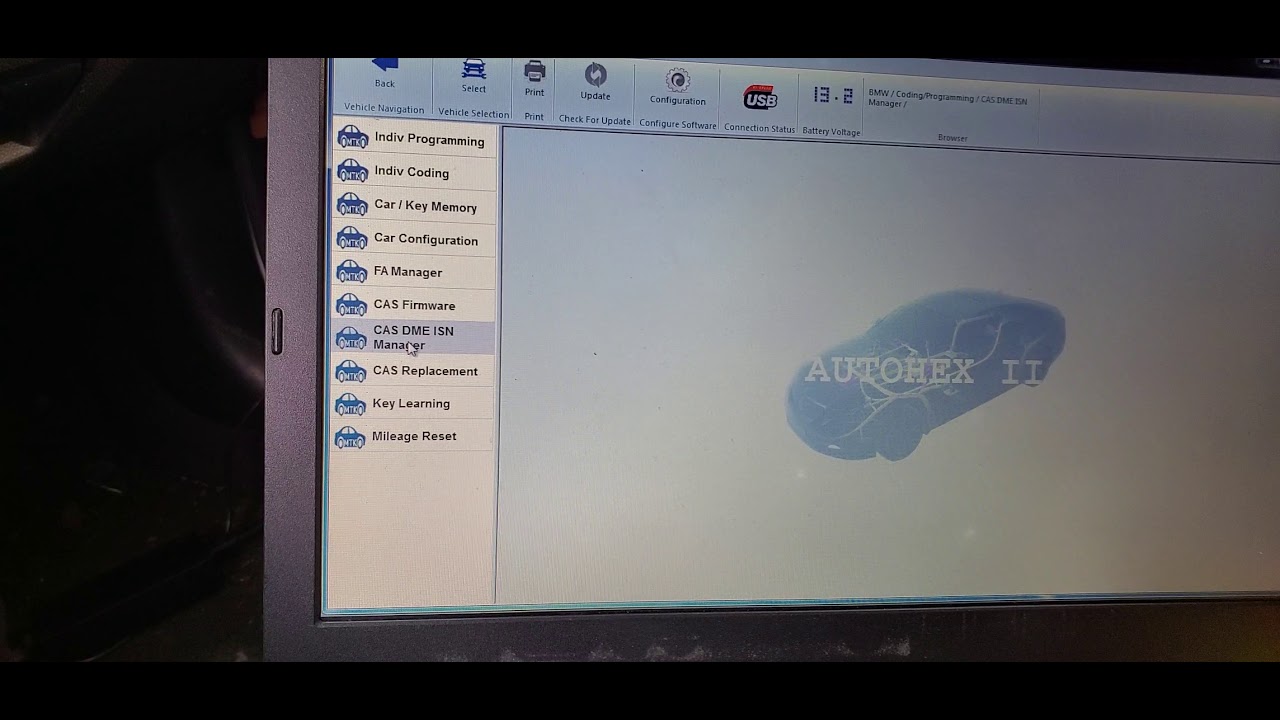The height and width of the screenshot is (720, 1280).
Task: Click the car icon beside Indiv Coding
Action: 352,170
